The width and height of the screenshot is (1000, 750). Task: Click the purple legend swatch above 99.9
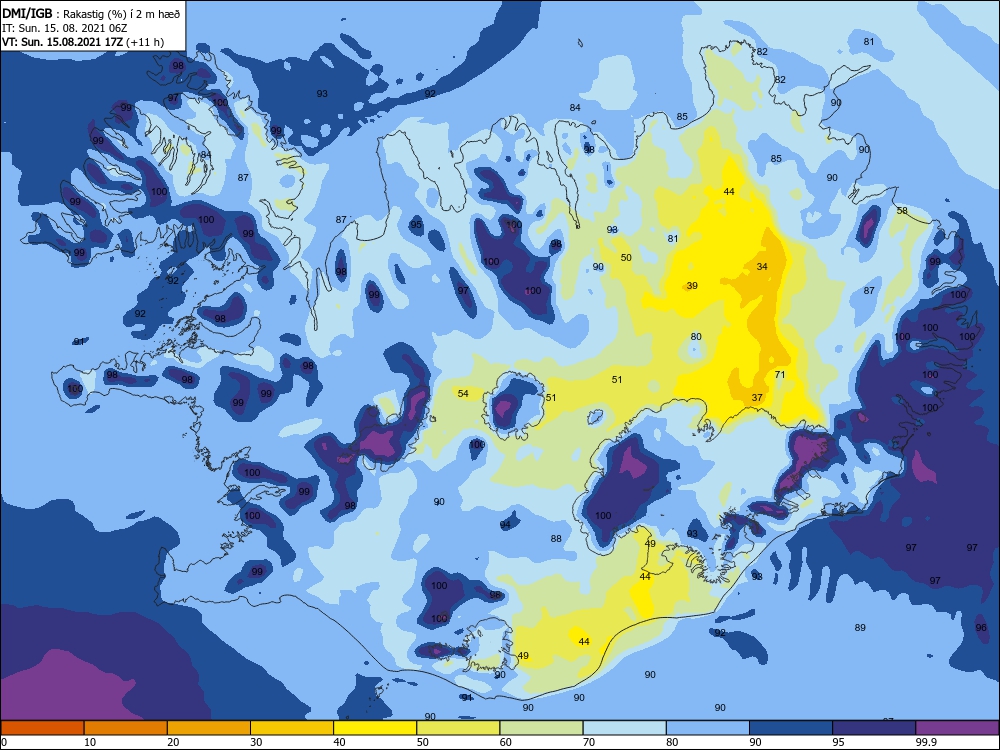tap(957, 728)
